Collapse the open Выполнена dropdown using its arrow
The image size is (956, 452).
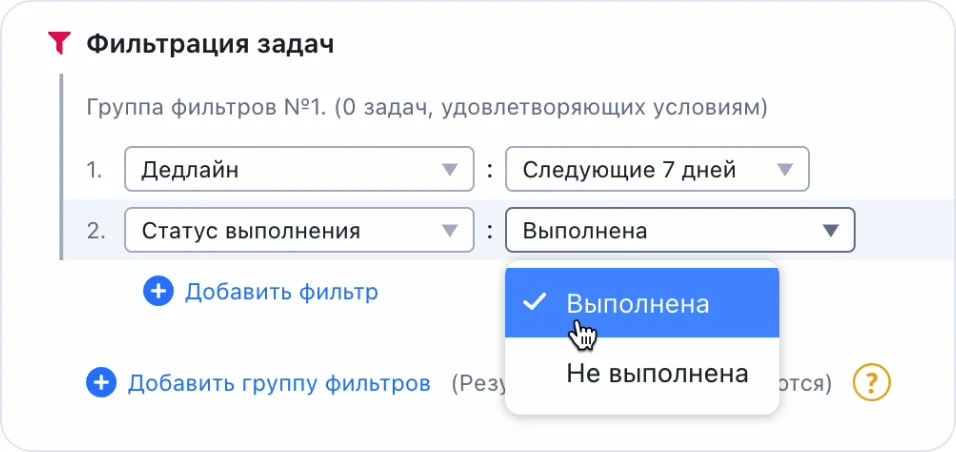tap(831, 231)
